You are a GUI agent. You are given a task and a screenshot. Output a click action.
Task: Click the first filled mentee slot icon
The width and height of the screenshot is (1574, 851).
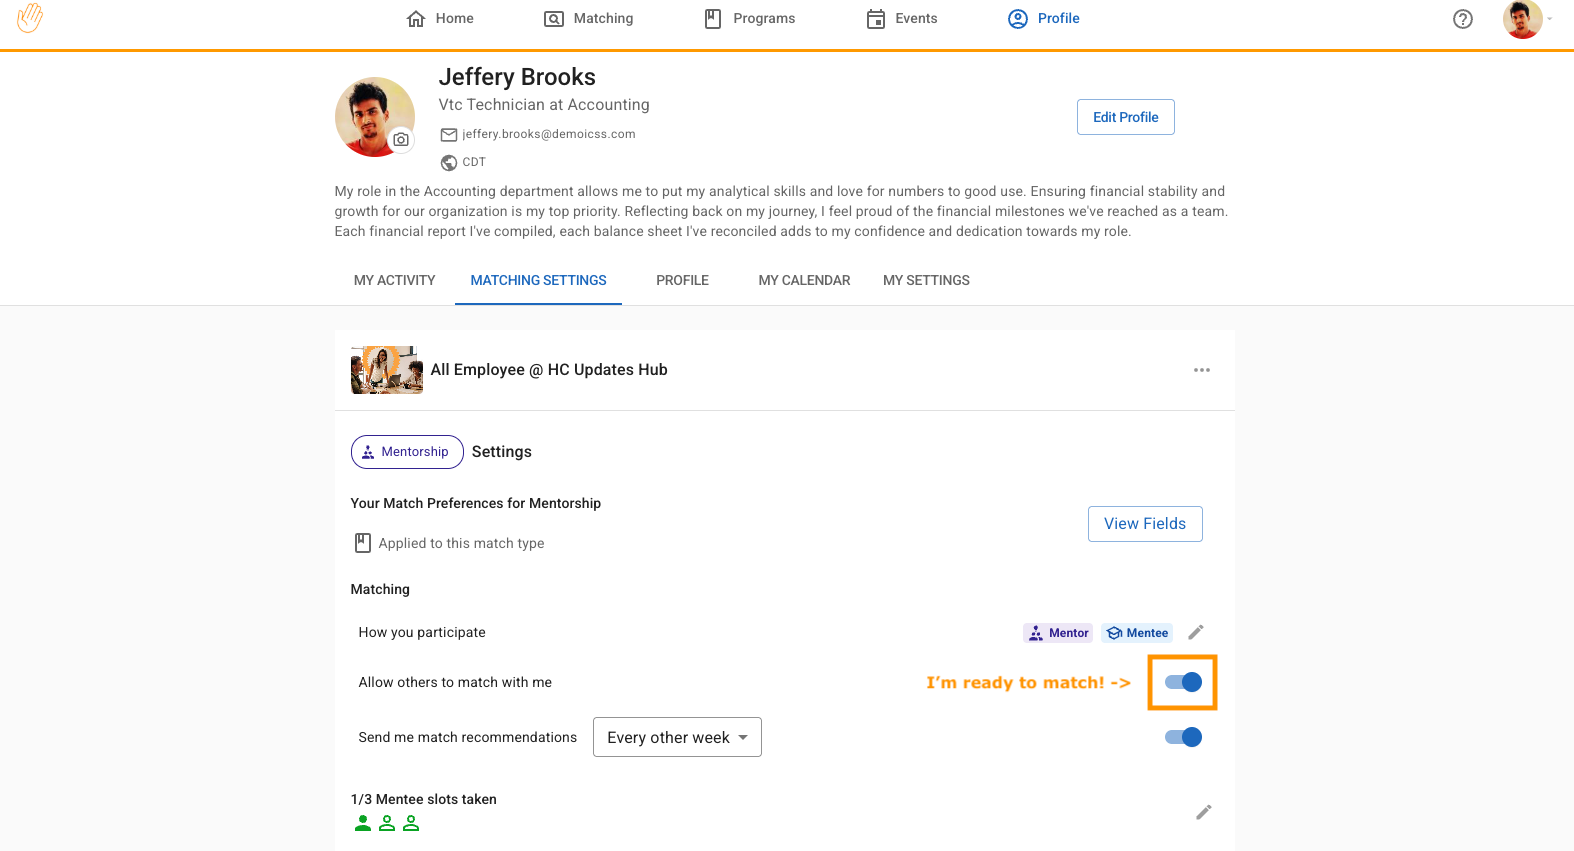pyautogui.click(x=363, y=823)
